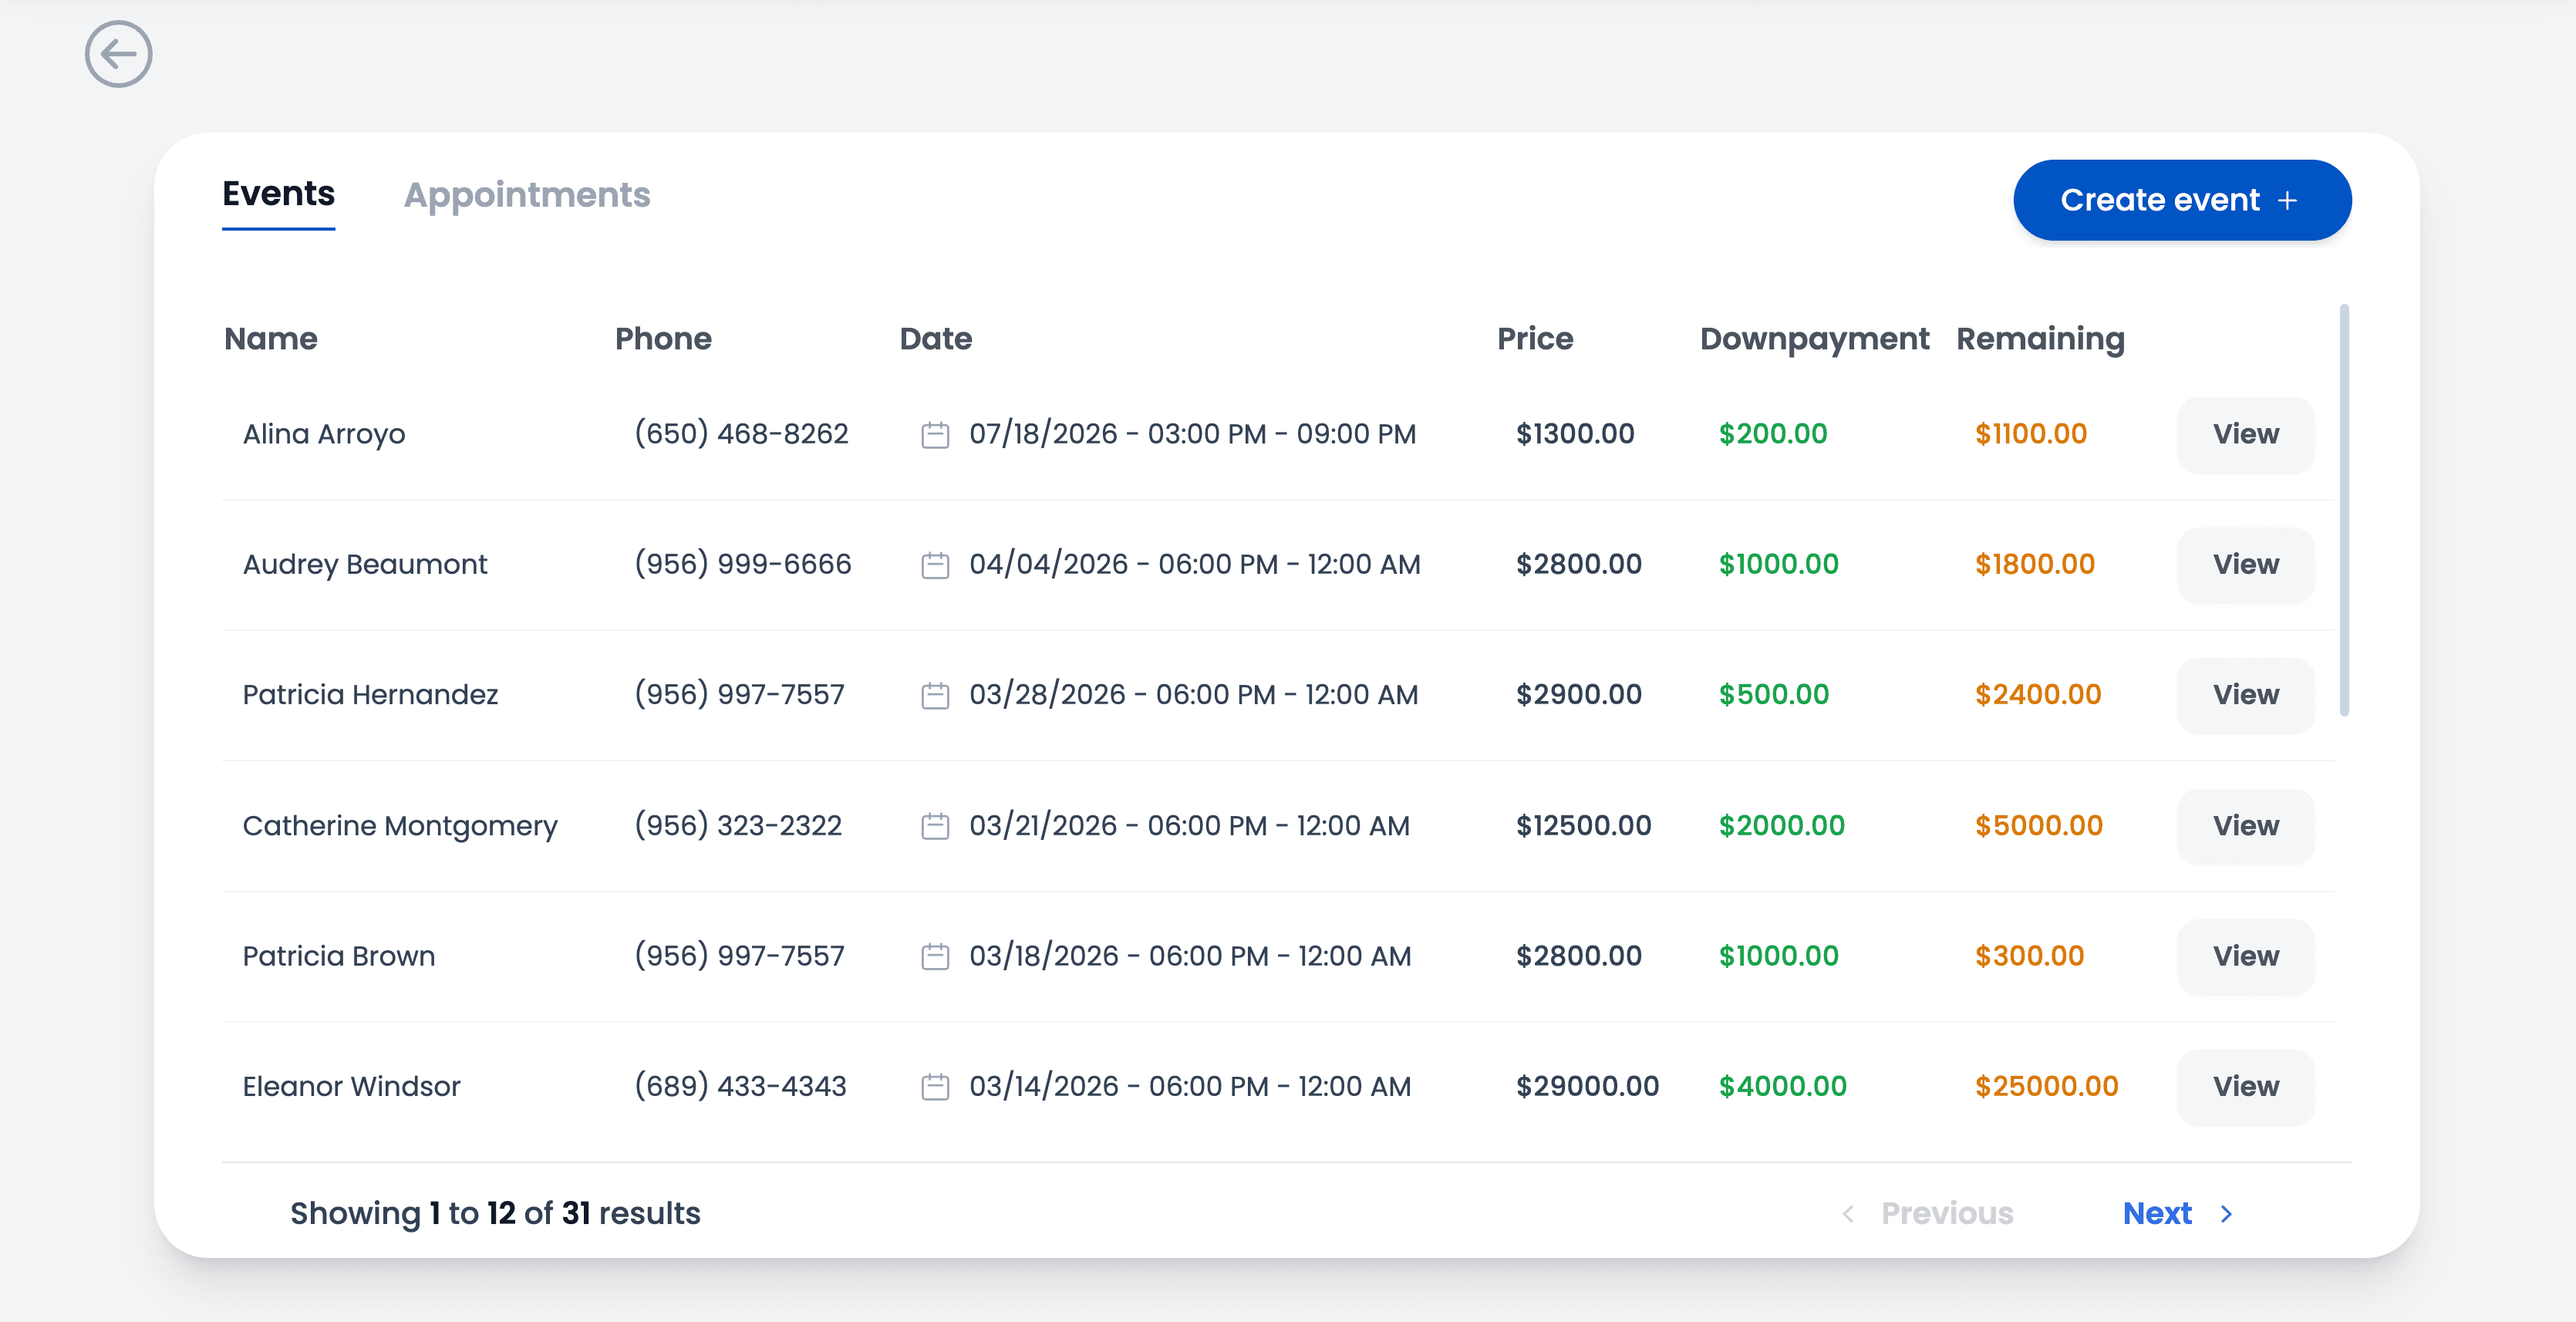
Task: Select the Events tab
Action: coord(278,194)
